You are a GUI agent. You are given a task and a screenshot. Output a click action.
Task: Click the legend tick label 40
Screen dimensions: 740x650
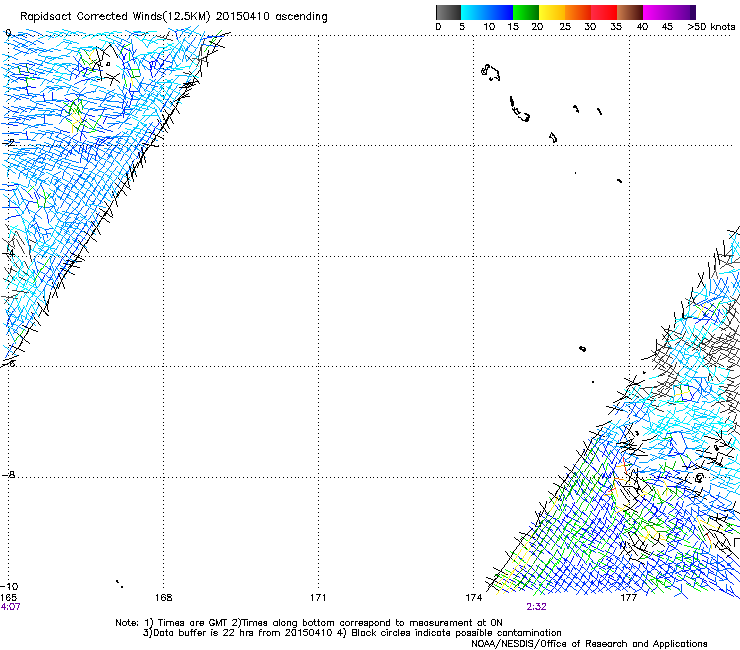point(642,27)
